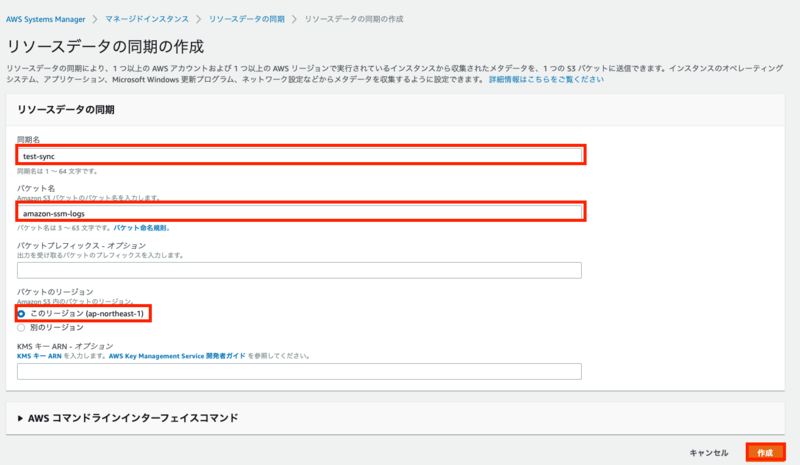Click the リソースデータの同期 panel header
The height and width of the screenshot is (465, 800).
point(66,110)
